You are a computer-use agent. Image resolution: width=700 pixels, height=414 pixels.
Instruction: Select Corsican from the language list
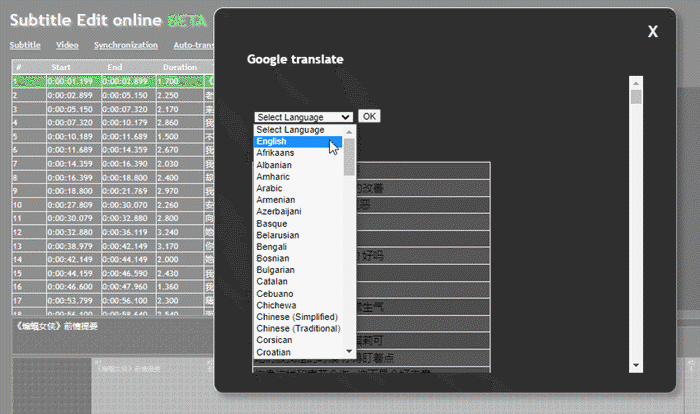click(299, 340)
